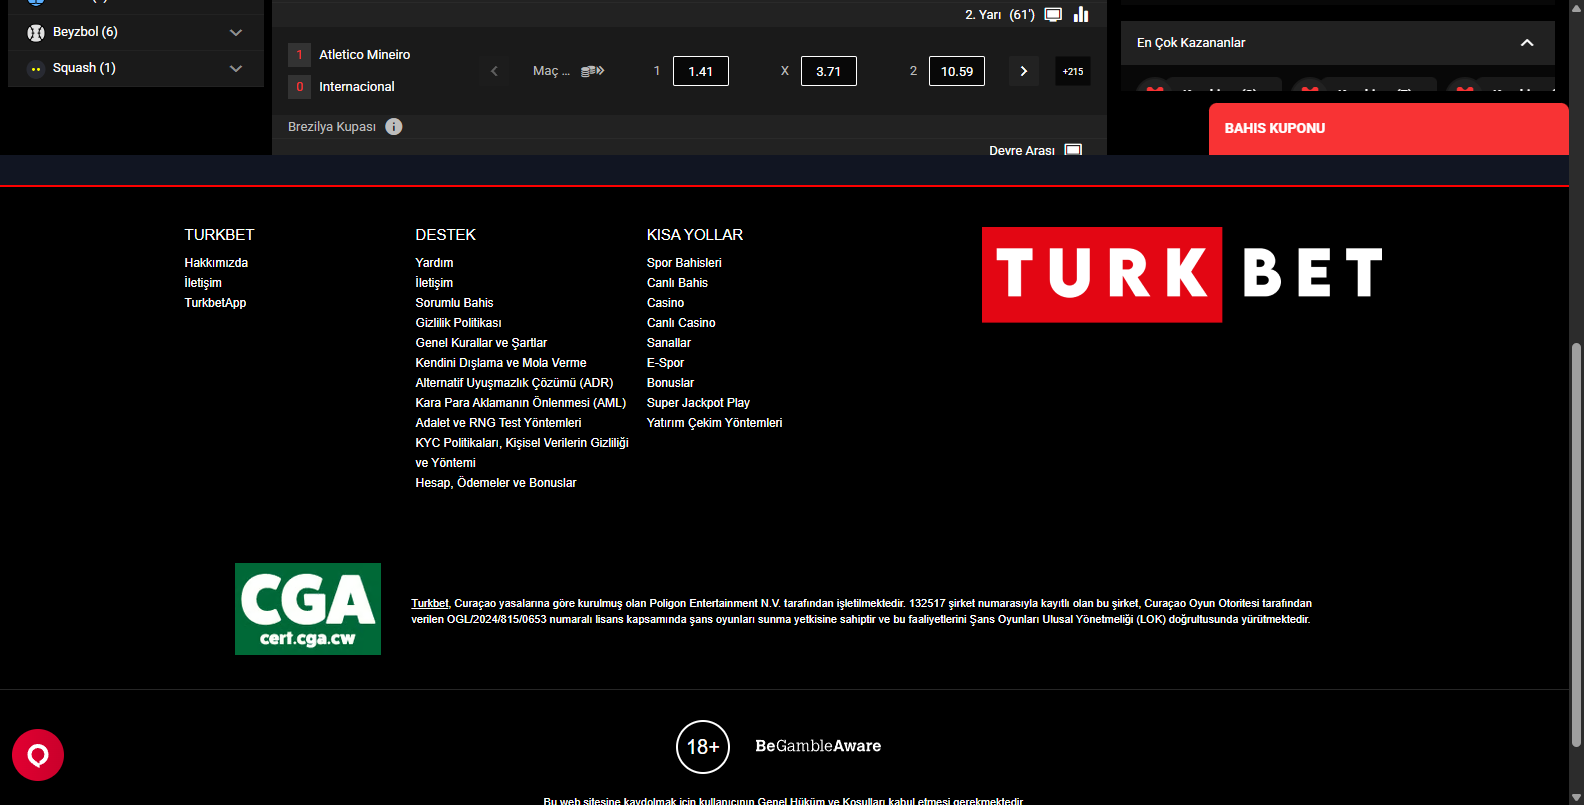Open the BAHIS KUPONU bet slip
Screen dimensions: 1584x805
[x=1388, y=129]
